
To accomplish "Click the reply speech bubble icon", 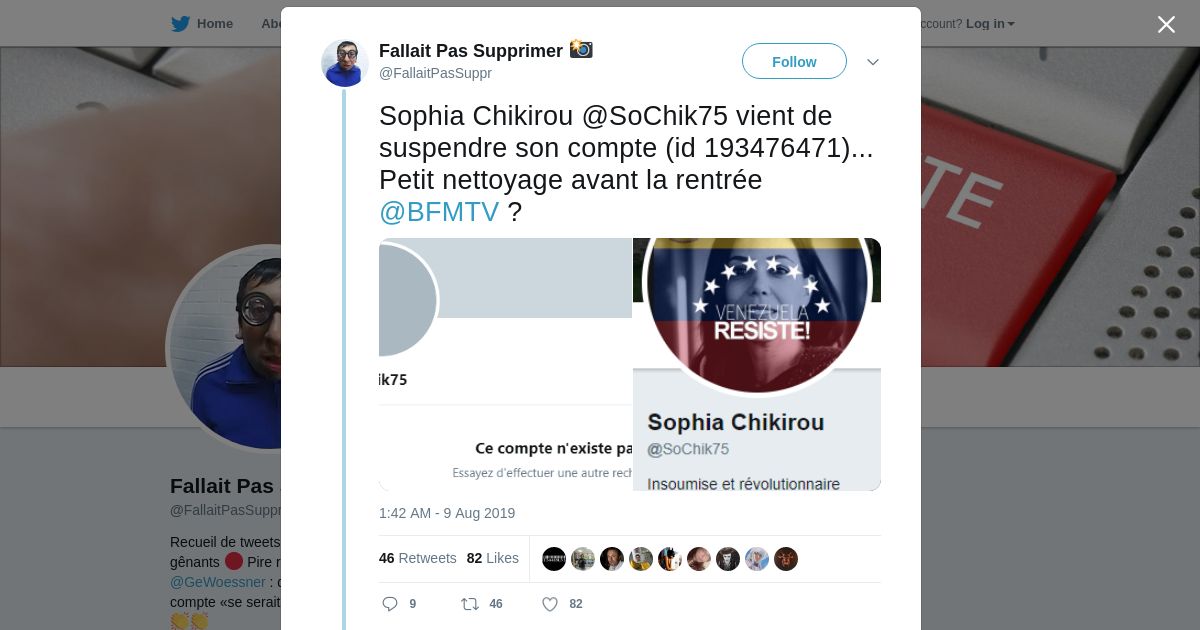I will (x=390, y=604).
